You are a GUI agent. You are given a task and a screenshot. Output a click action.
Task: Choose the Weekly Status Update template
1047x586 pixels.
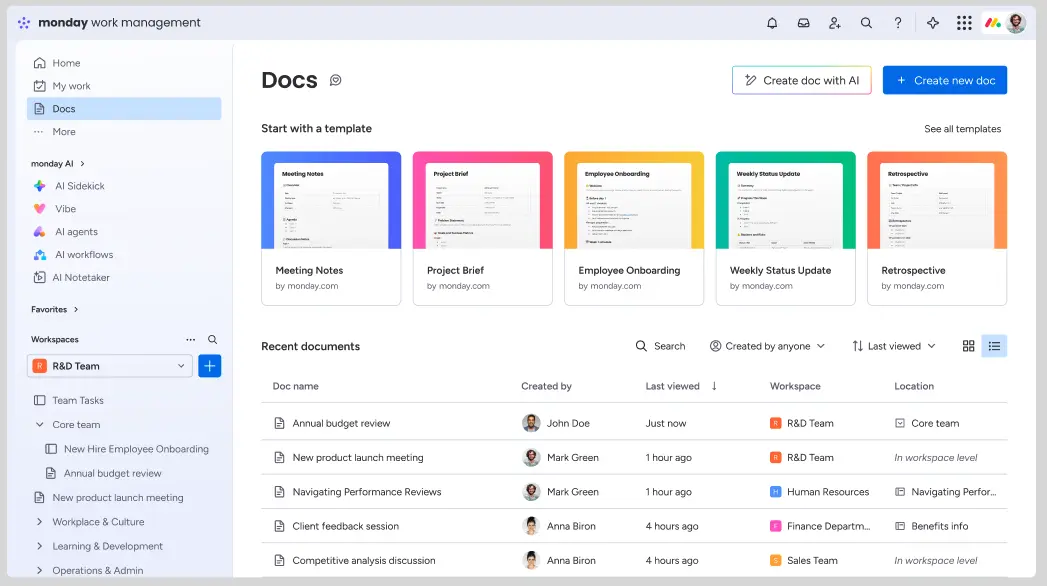pos(785,228)
